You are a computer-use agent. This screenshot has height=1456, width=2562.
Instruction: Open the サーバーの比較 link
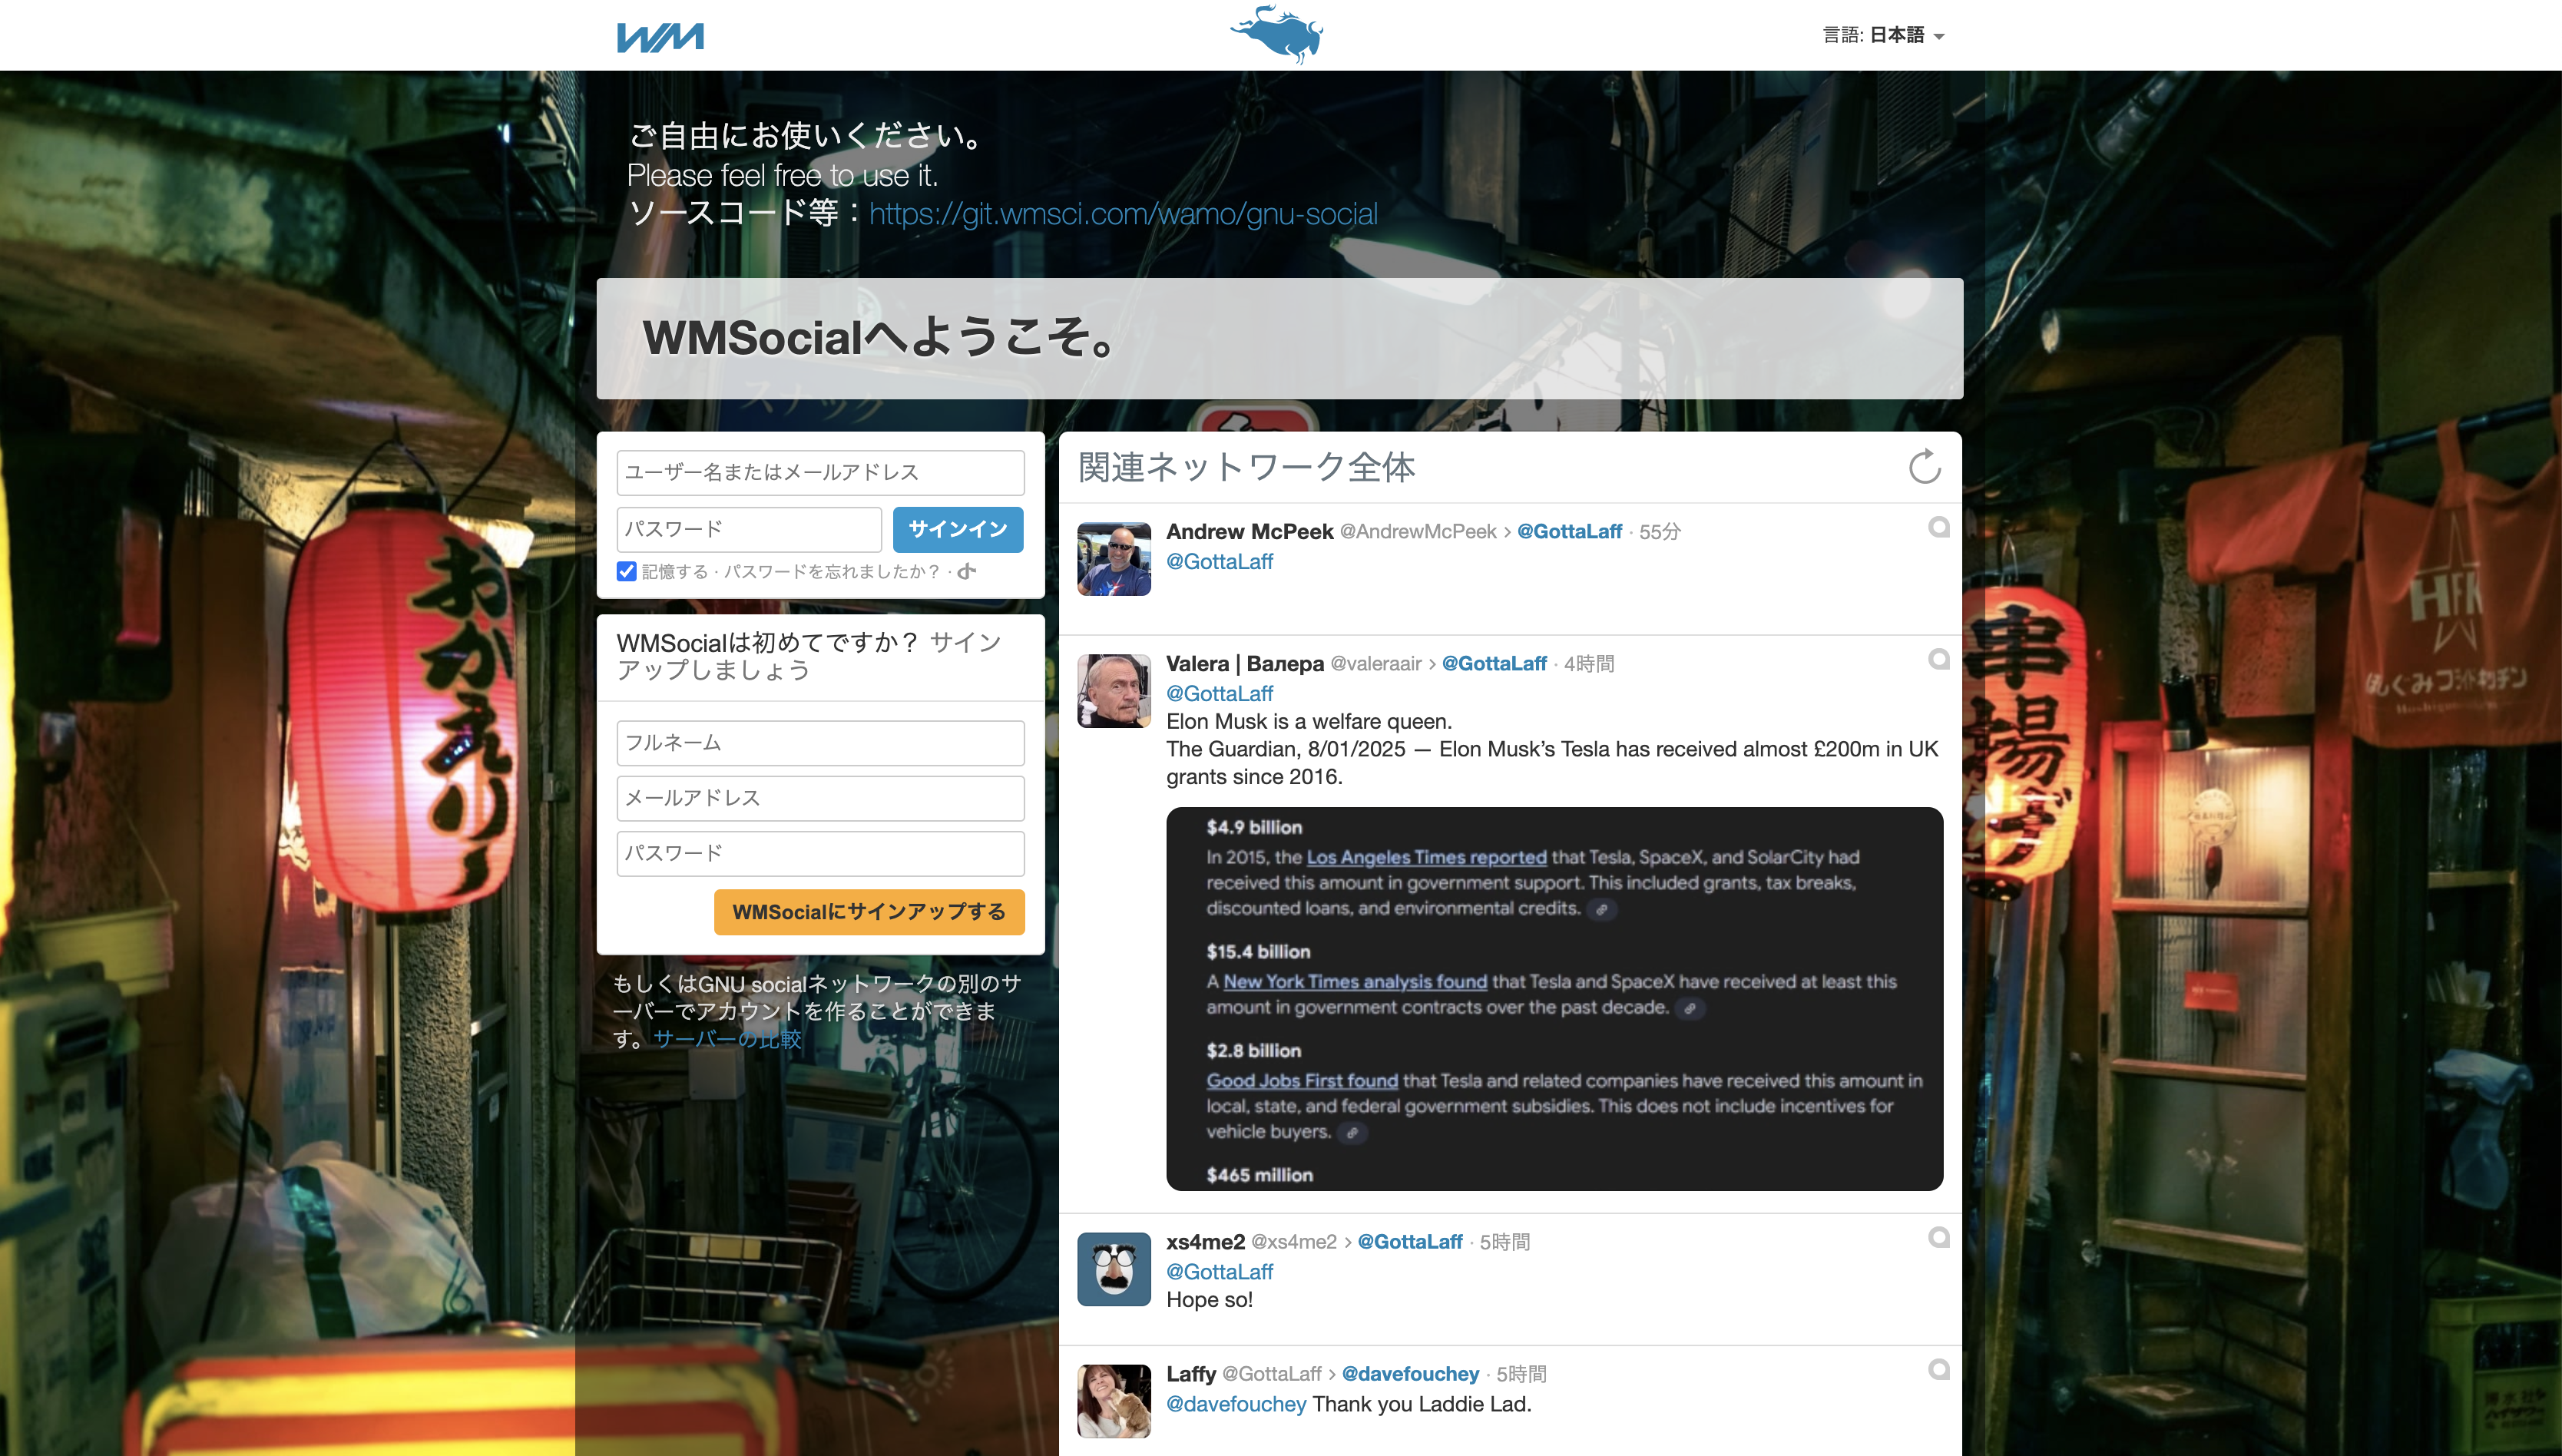click(727, 1039)
